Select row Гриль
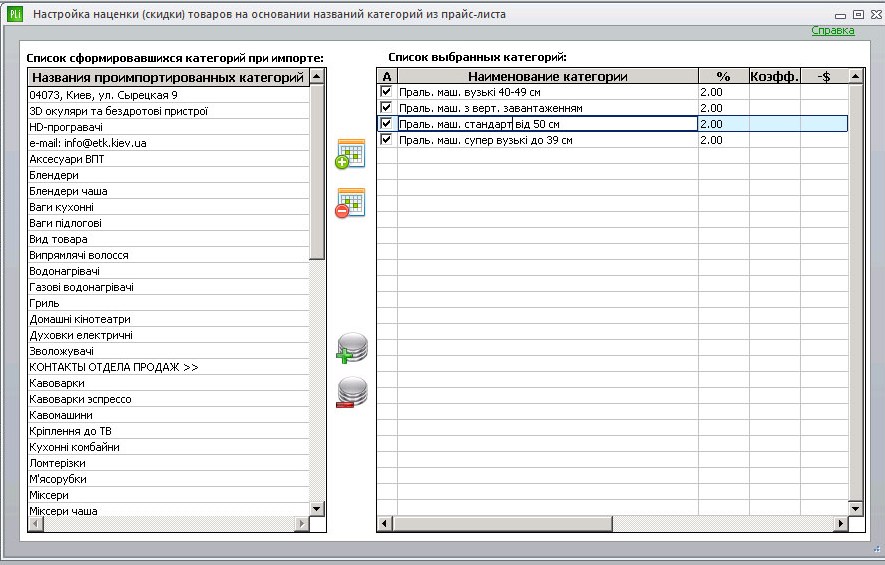 pyautogui.click(x=168, y=303)
